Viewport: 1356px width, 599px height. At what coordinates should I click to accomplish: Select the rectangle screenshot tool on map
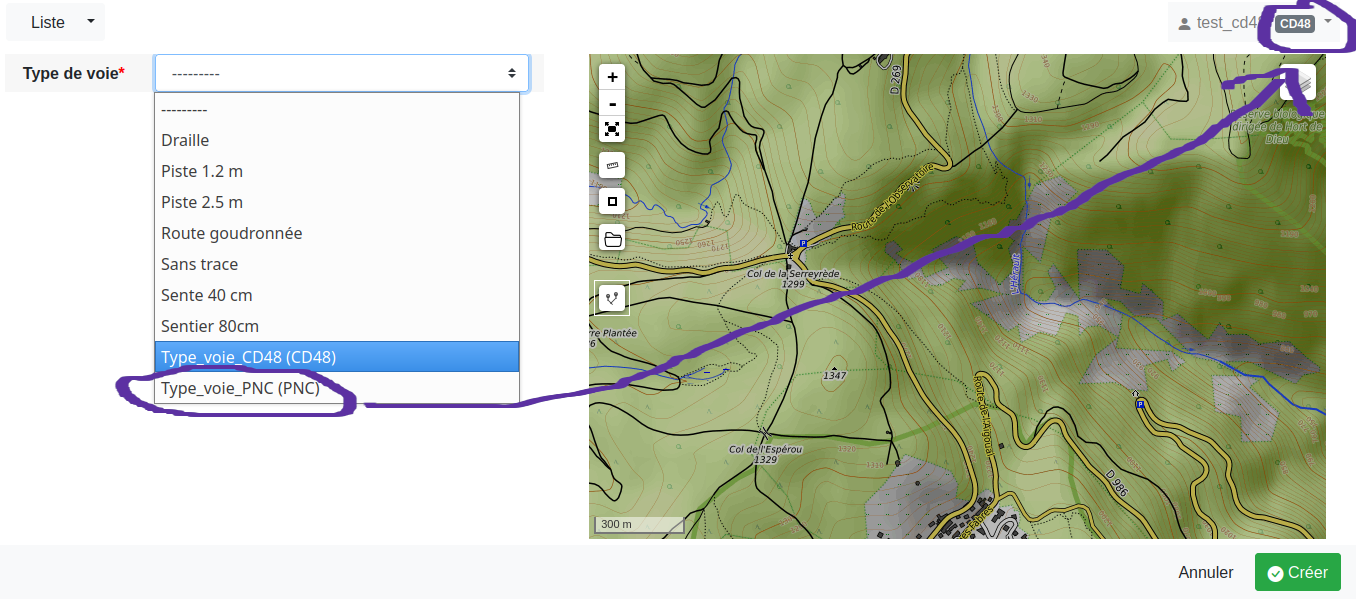coord(612,201)
